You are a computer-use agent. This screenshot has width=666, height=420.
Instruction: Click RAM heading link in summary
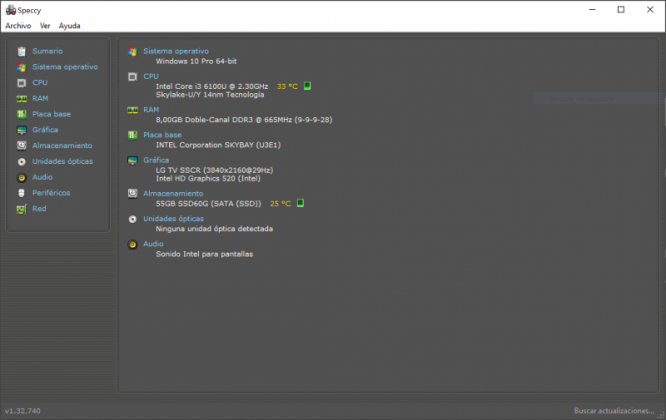click(151, 109)
